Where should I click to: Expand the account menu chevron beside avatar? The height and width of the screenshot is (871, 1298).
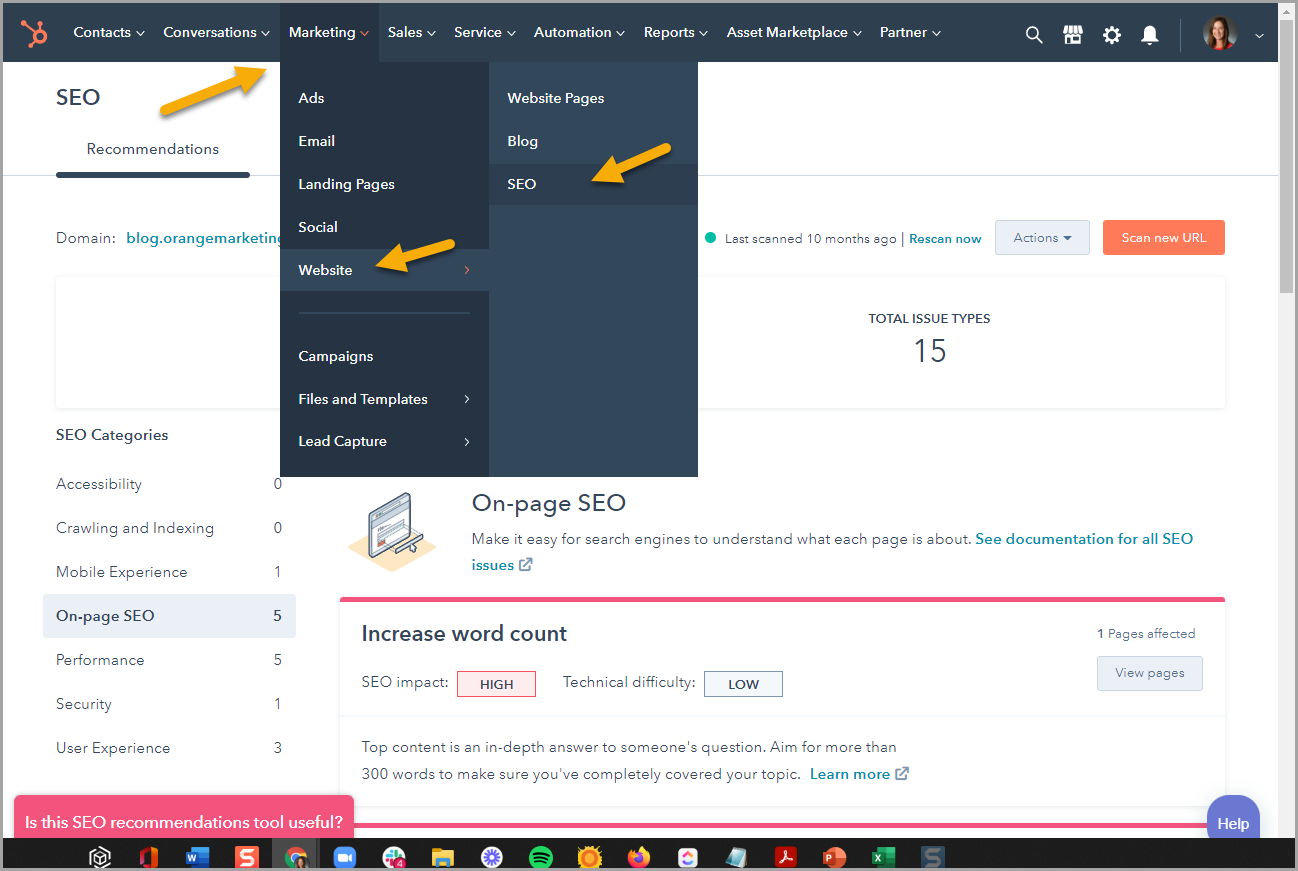click(x=1259, y=36)
